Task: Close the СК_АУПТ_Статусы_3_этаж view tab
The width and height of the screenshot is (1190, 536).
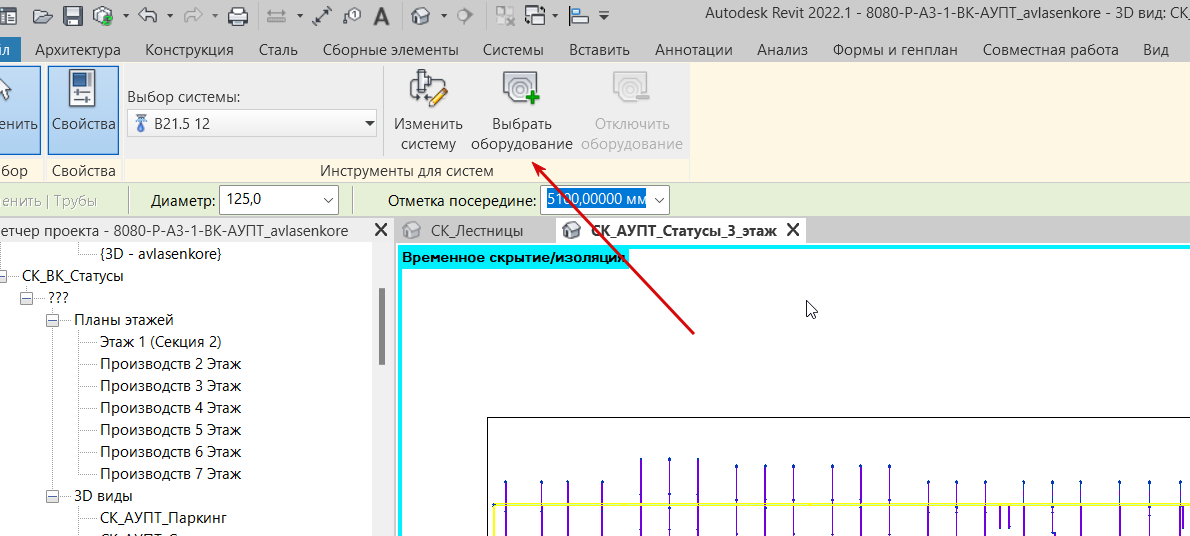Action: 792,231
